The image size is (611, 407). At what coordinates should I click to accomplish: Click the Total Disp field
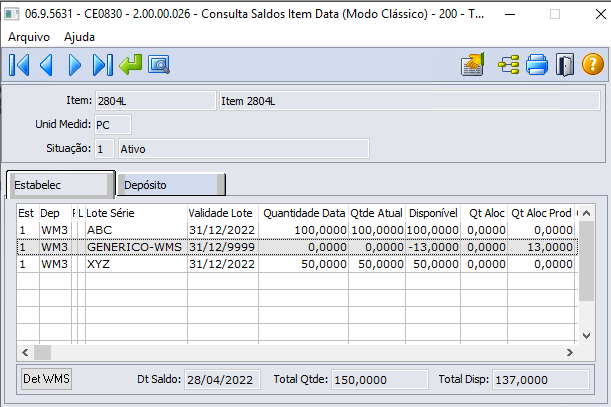pos(541,380)
